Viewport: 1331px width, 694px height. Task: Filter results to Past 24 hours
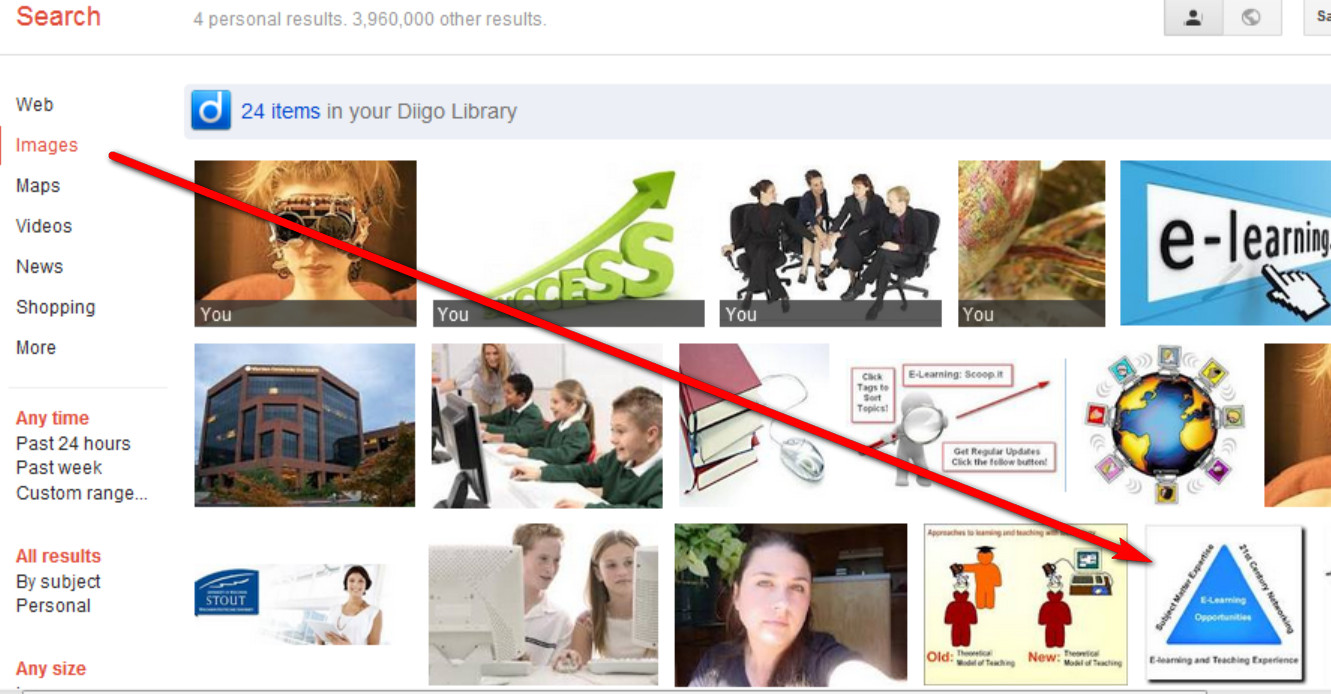coord(73,443)
